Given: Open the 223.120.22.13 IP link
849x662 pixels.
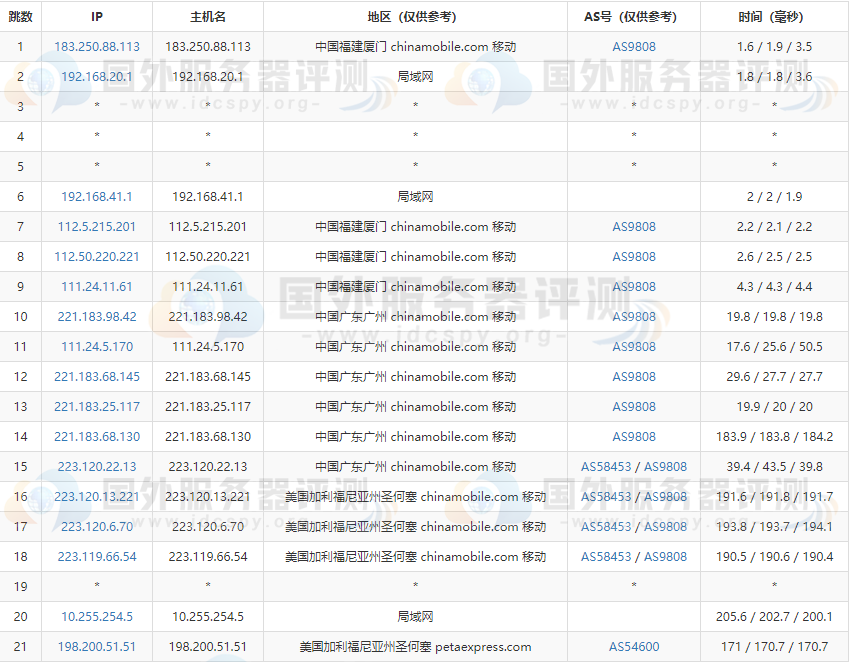Looking at the screenshot, I should pos(97,467).
